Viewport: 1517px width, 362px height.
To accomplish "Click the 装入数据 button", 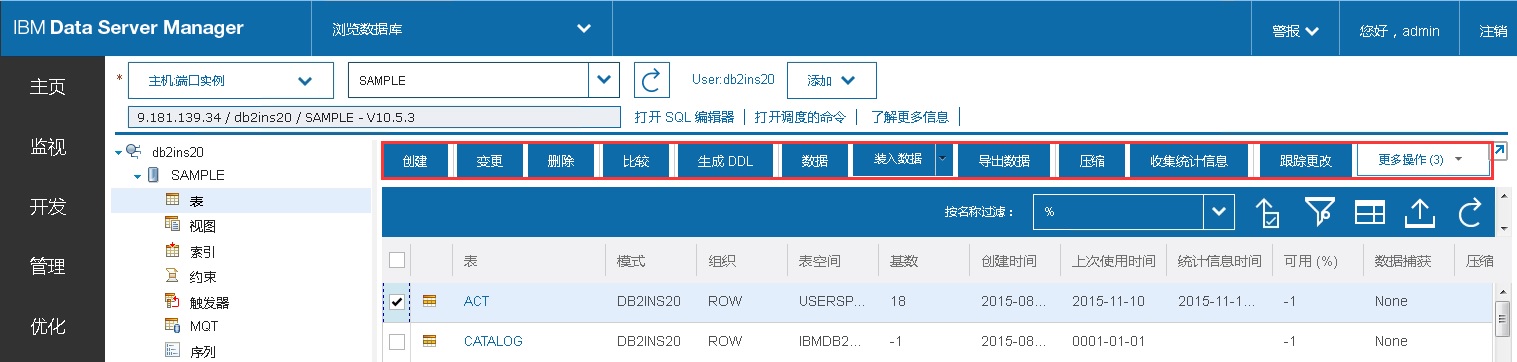I will [x=894, y=160].
